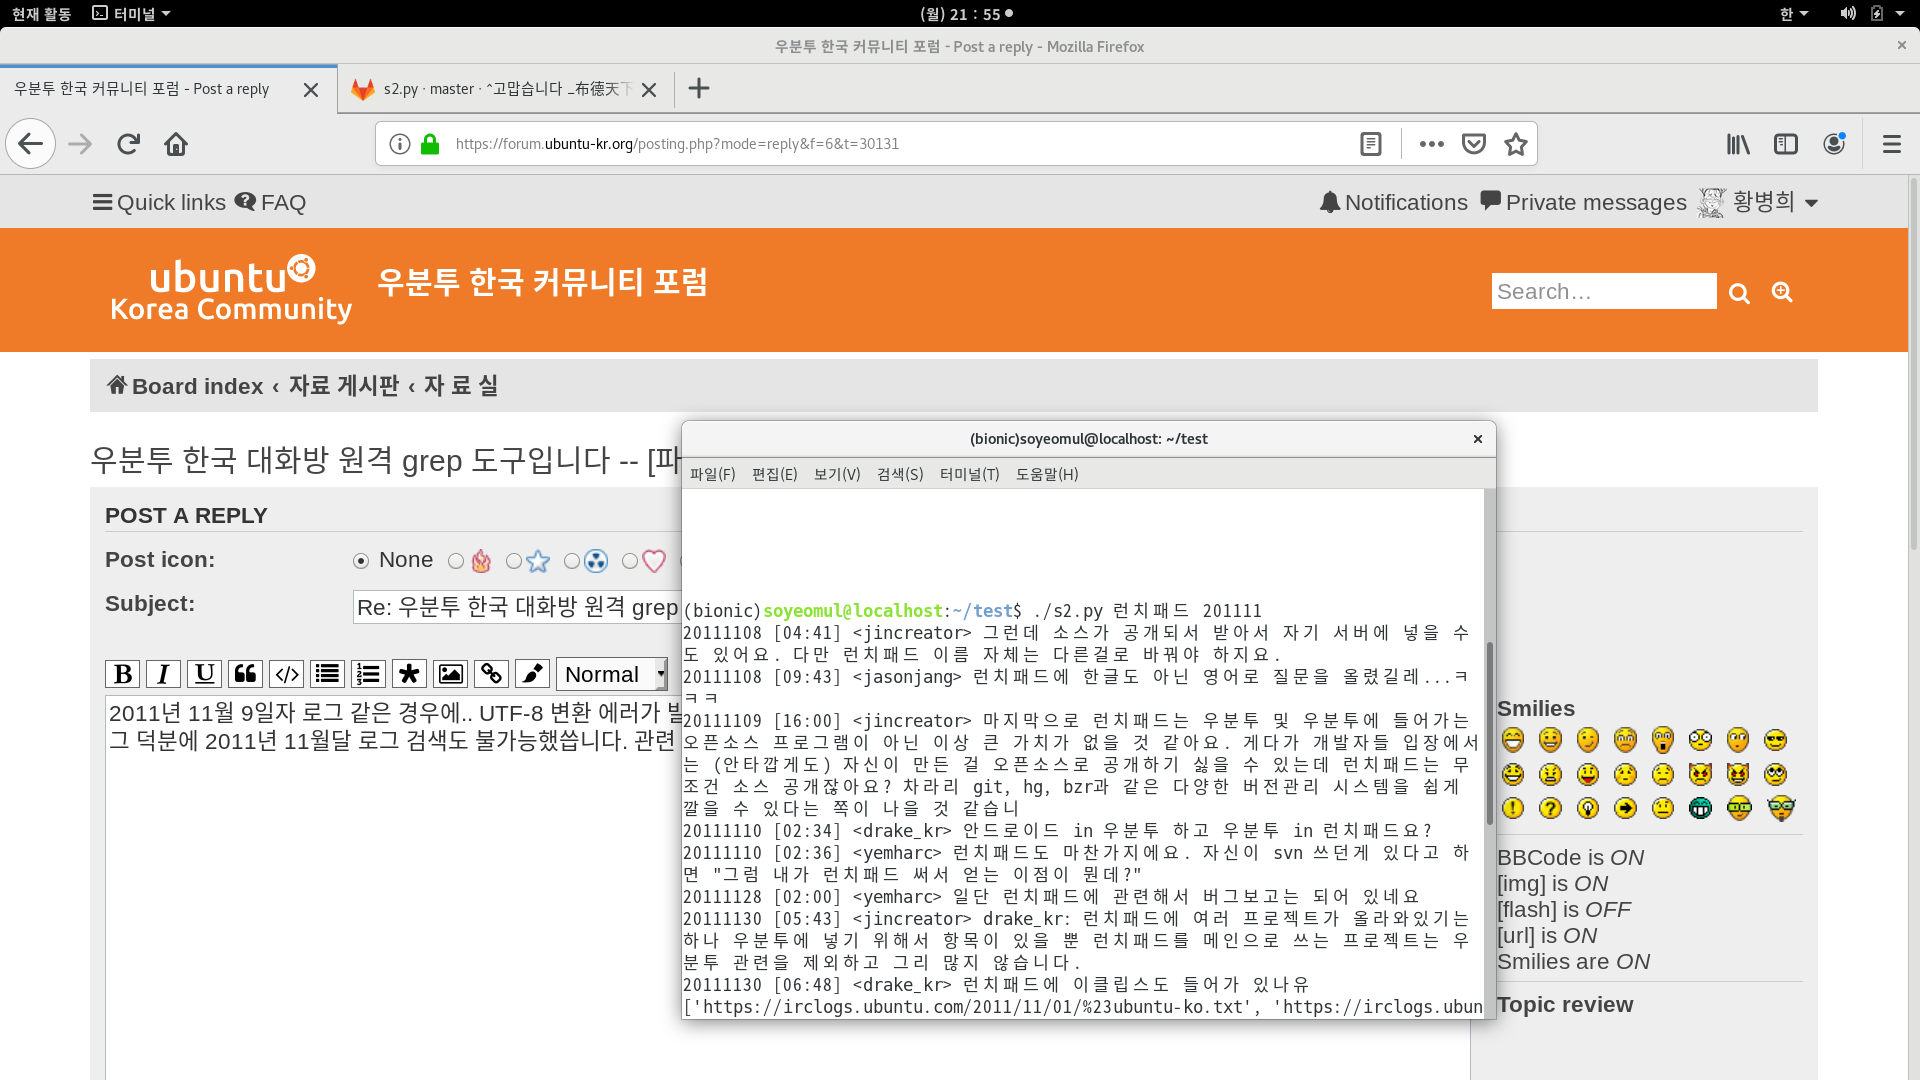Select the fire post icon
This screenshot has height=1080, width=1920.
coord(456,561)
